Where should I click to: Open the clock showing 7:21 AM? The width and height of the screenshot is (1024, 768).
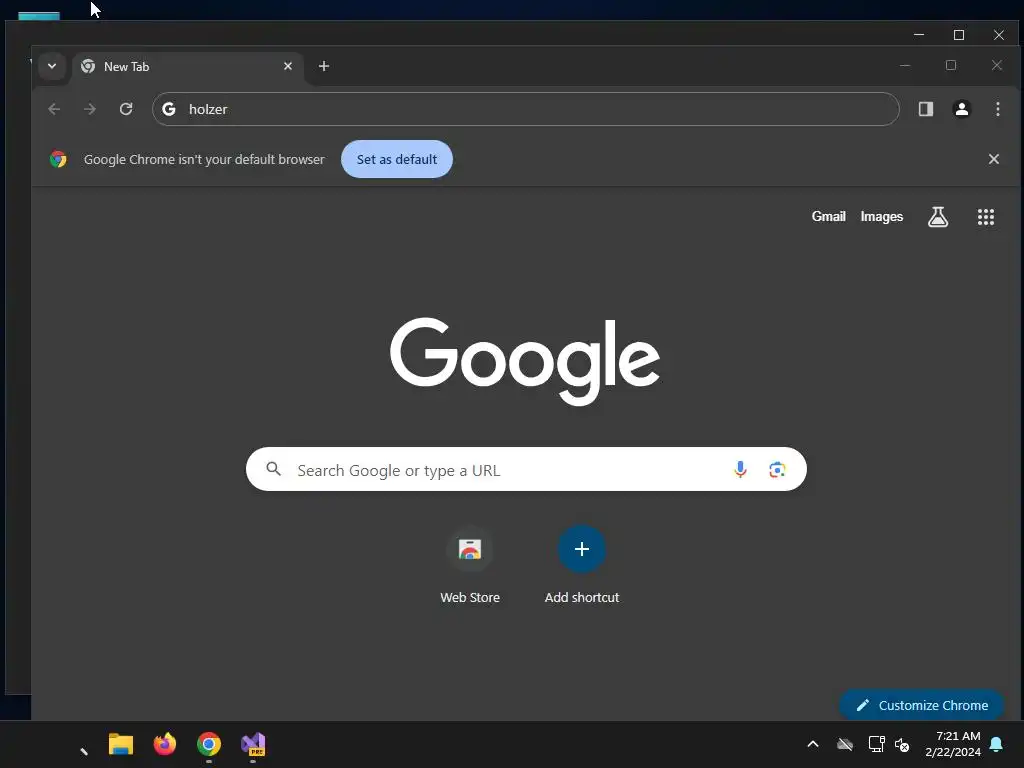pyautogui.click(x=952, y=744)
